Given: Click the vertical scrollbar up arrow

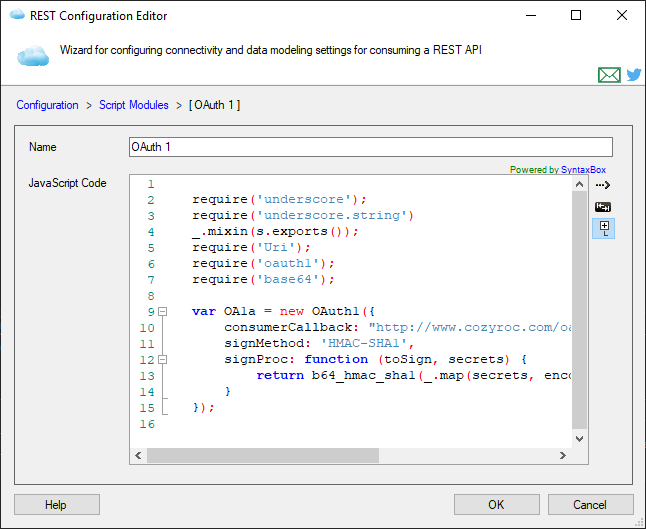Looking at the screenshot, I should [579, 184].
